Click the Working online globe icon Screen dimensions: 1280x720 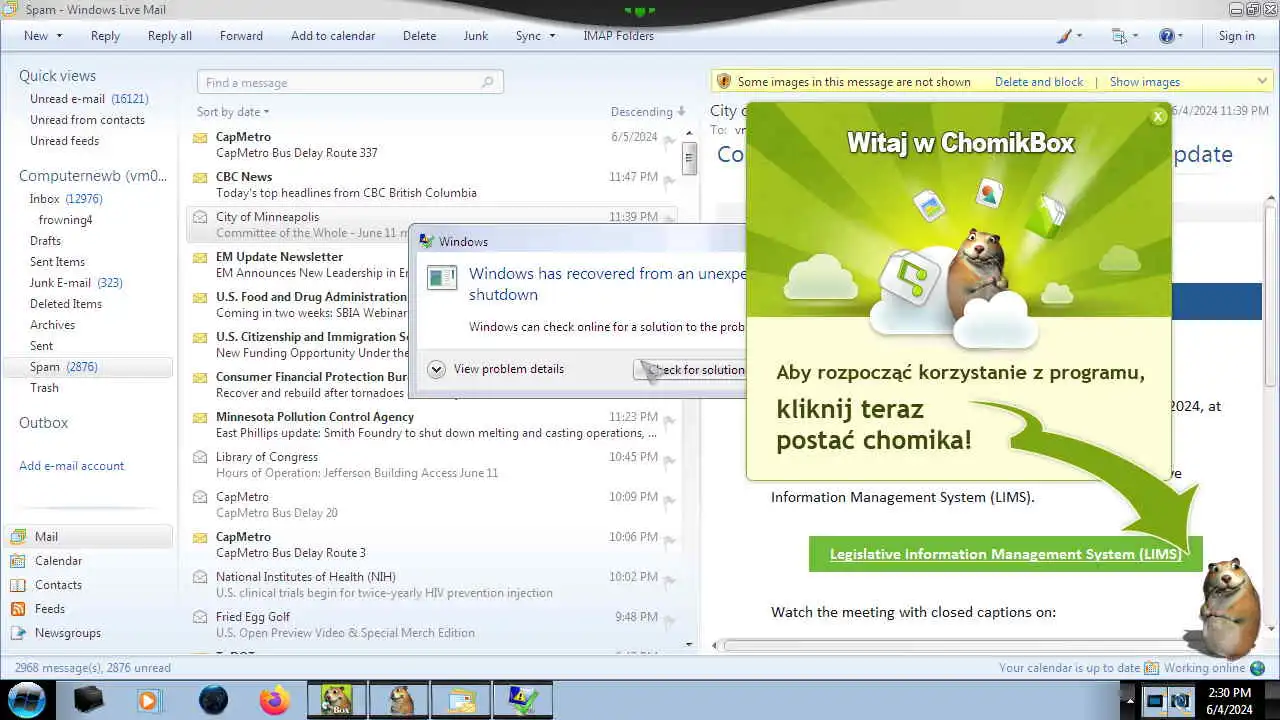coord(1257,668)
